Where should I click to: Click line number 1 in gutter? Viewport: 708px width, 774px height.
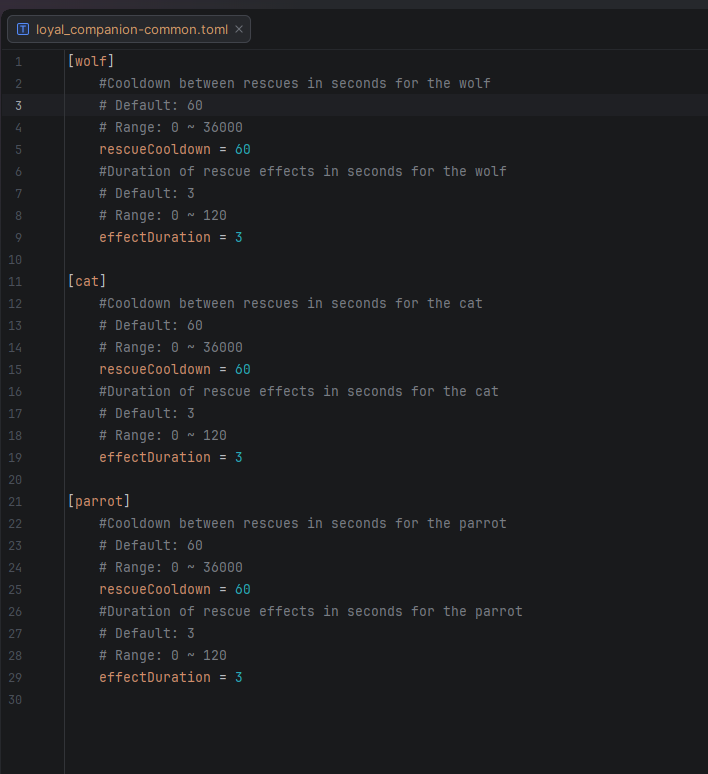click(18, 62)
